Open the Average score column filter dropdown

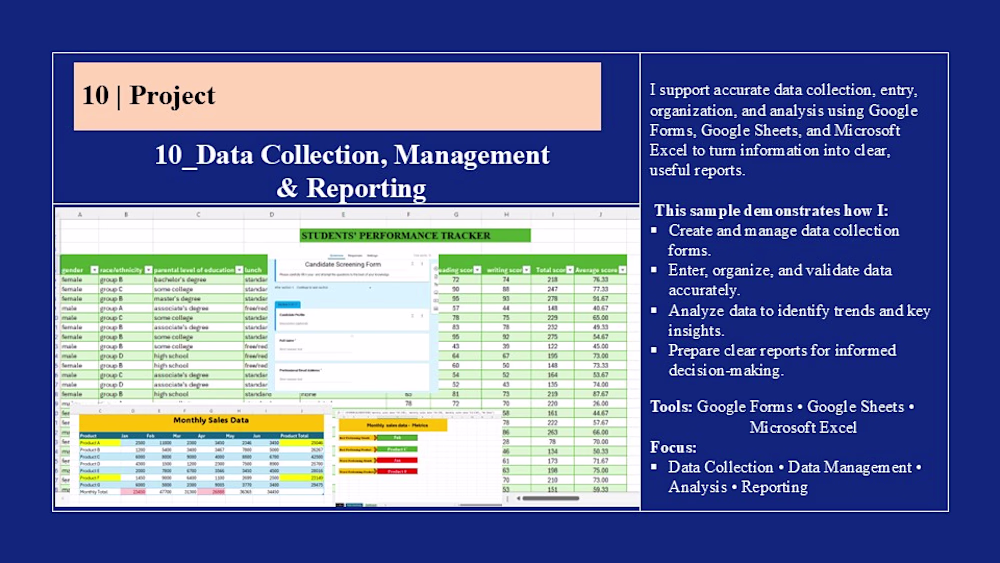click(x=622, y=270)
